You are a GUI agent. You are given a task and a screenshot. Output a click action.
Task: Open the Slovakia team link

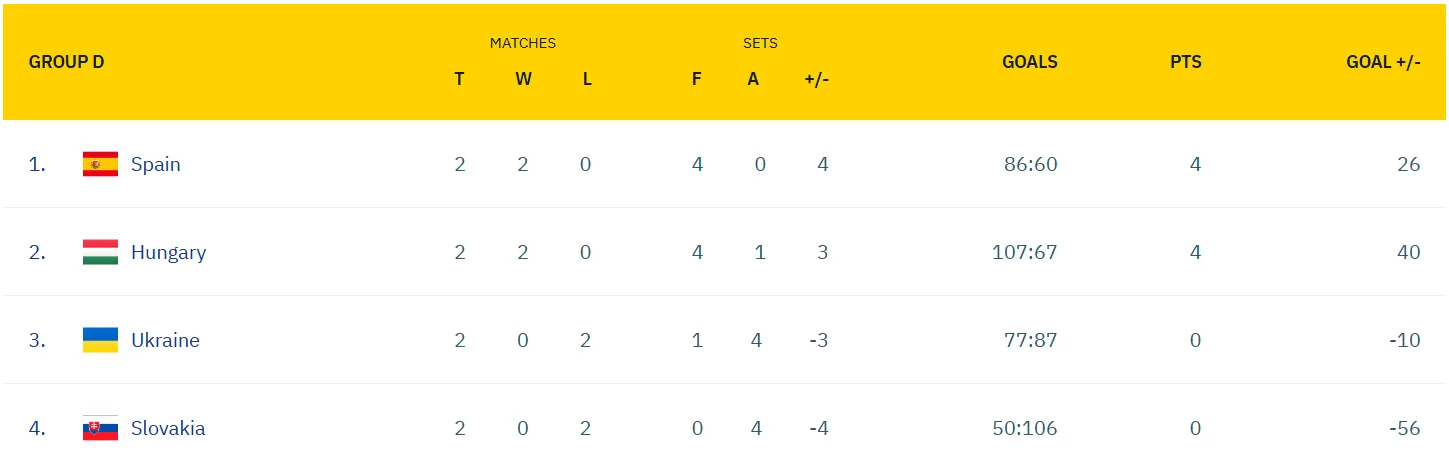click(x=168, y=428)
